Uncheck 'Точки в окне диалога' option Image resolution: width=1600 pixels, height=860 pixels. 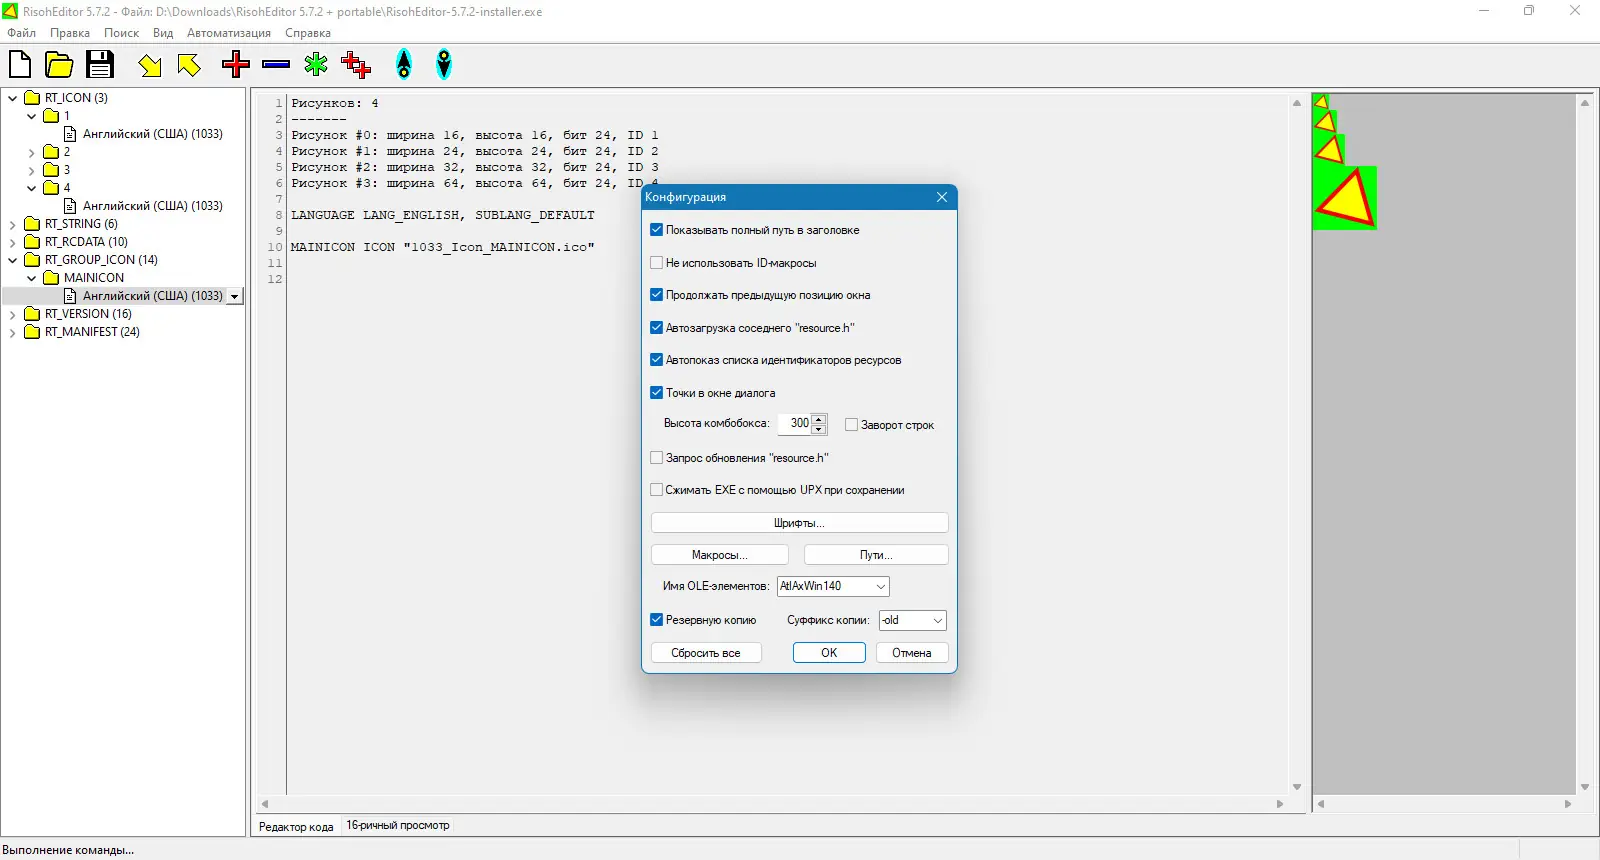657,393
